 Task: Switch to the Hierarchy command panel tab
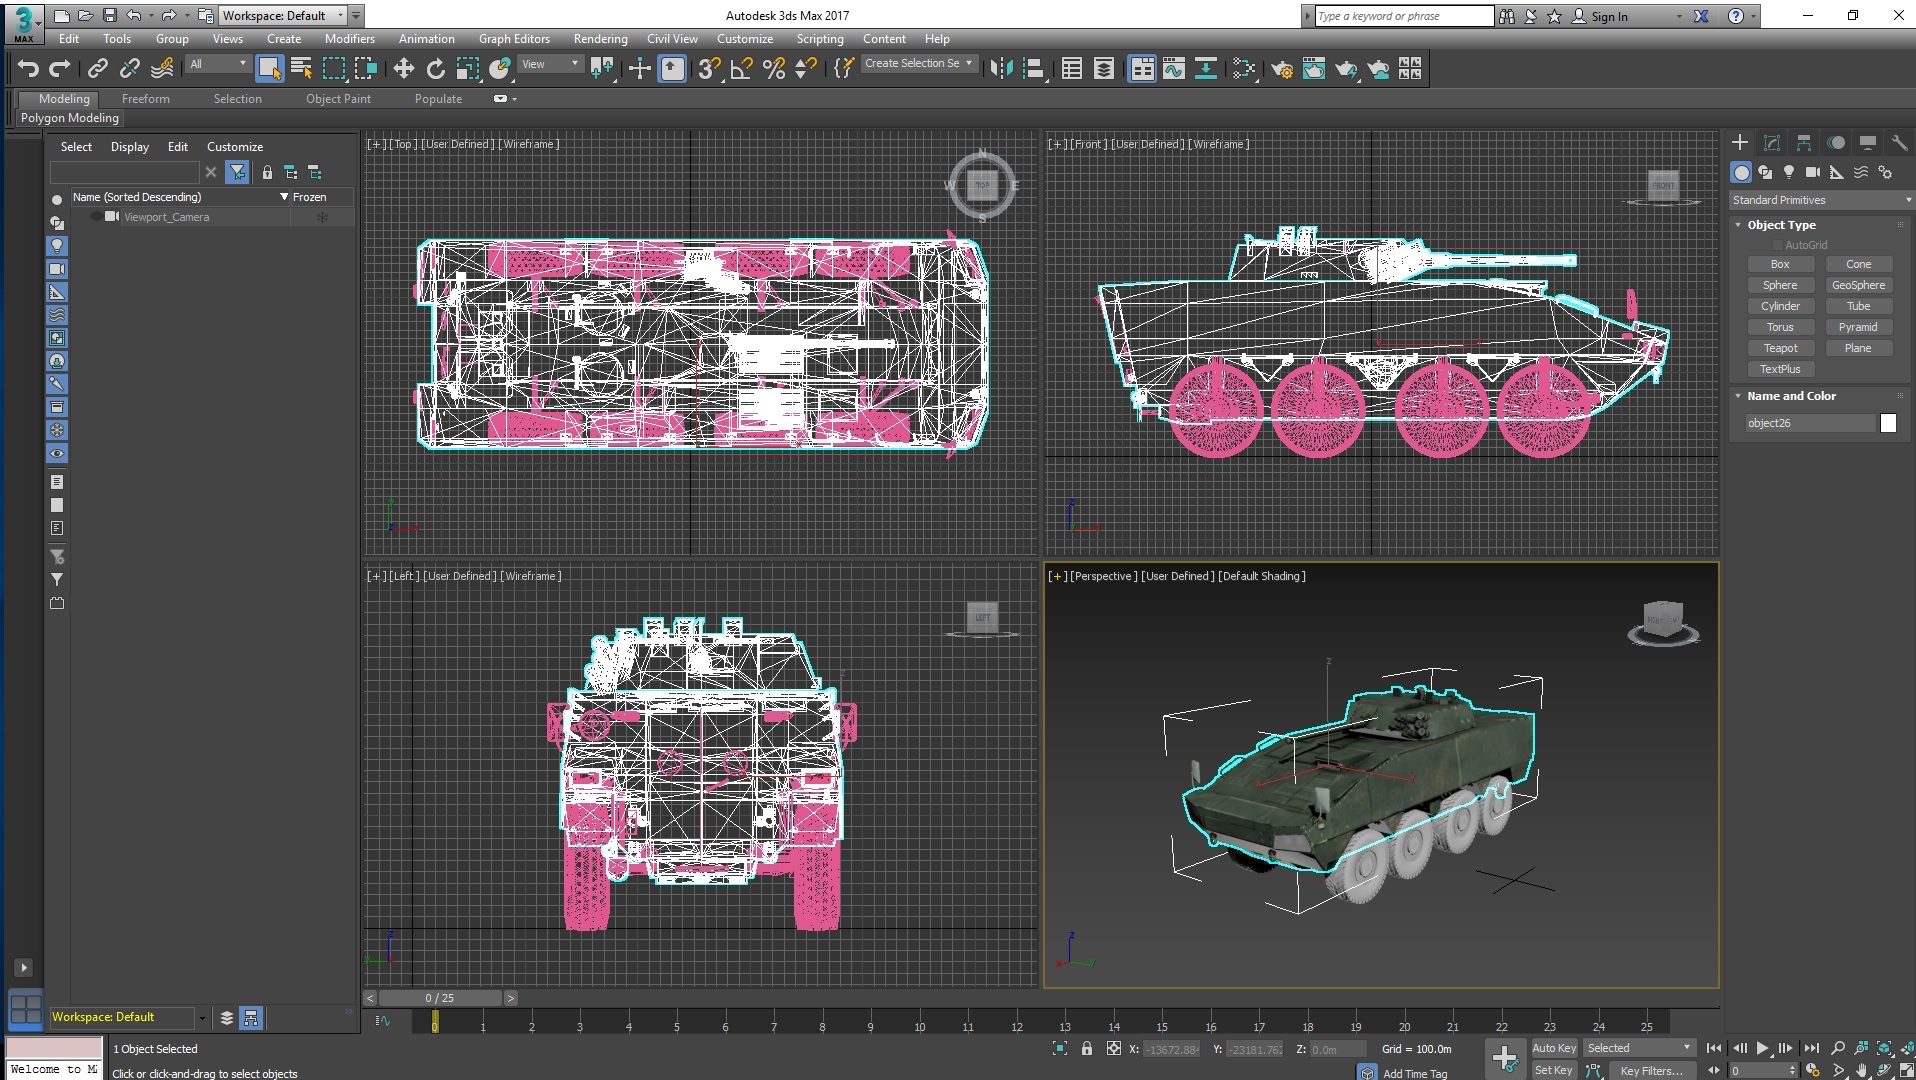pos(1804,143)
